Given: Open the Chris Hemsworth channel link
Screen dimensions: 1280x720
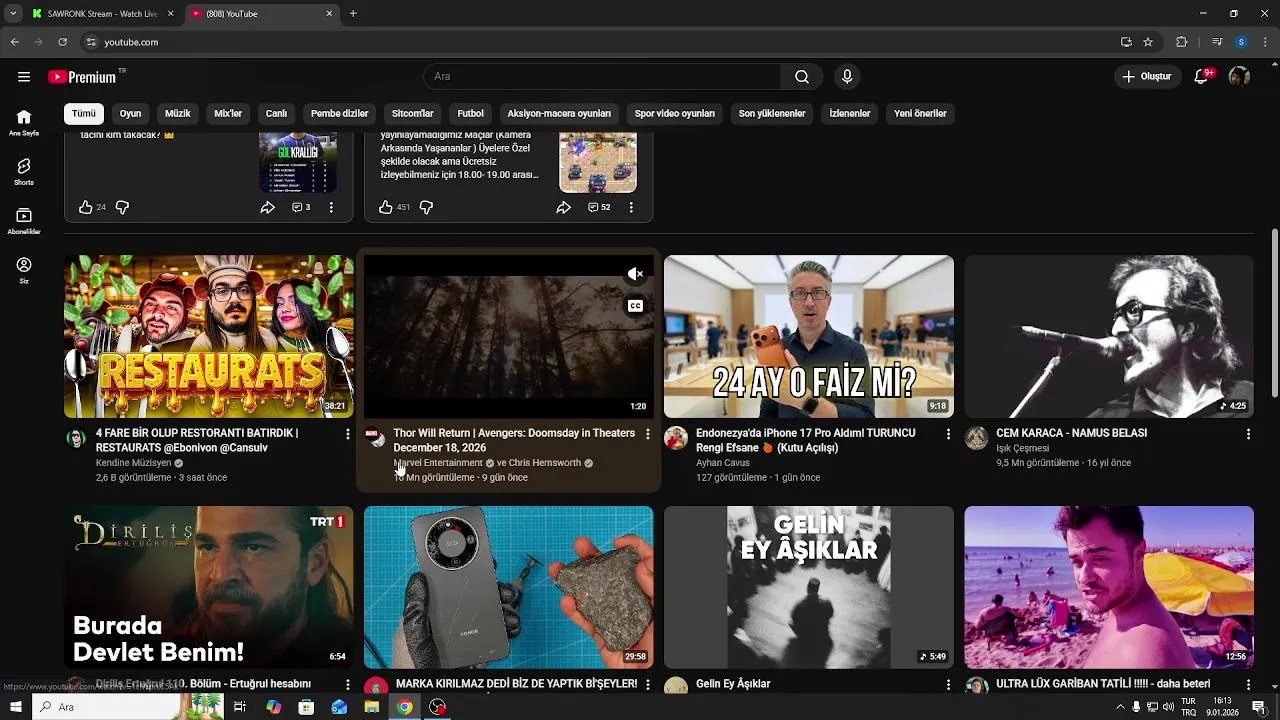Looking at the screenshot, I should [544, 463].
